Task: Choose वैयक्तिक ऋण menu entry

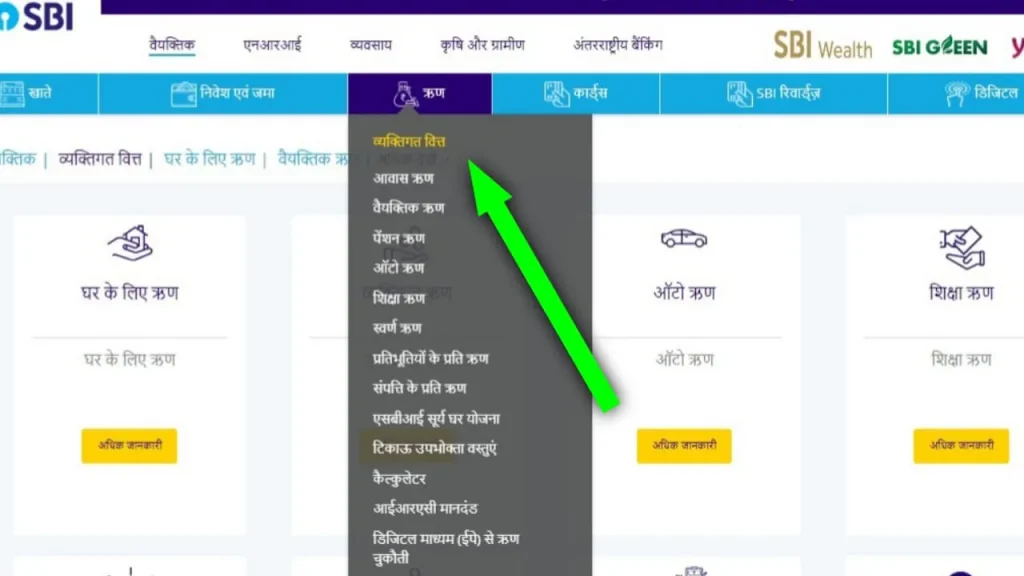Action: coord(408,208)
